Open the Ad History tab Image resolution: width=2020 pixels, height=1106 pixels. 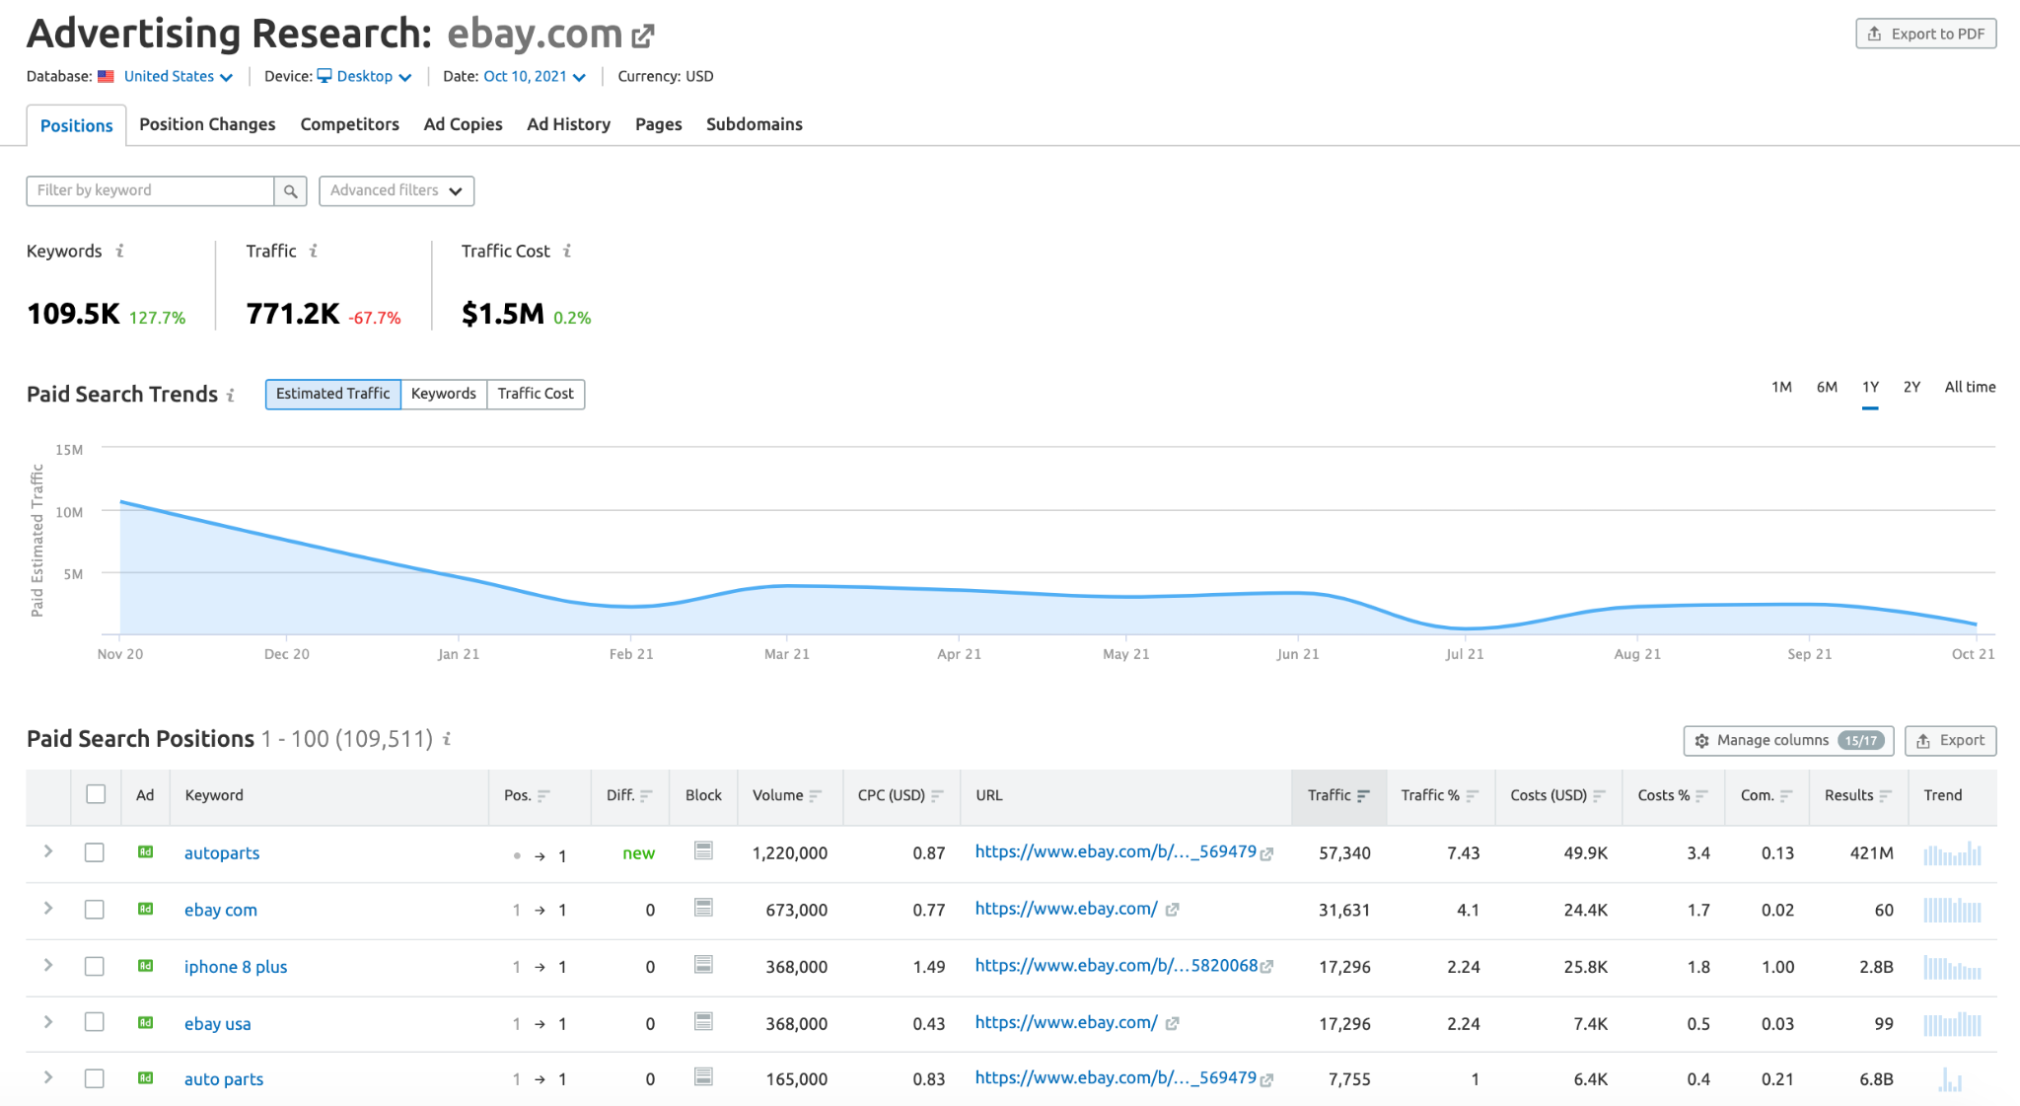click(568, 124)
